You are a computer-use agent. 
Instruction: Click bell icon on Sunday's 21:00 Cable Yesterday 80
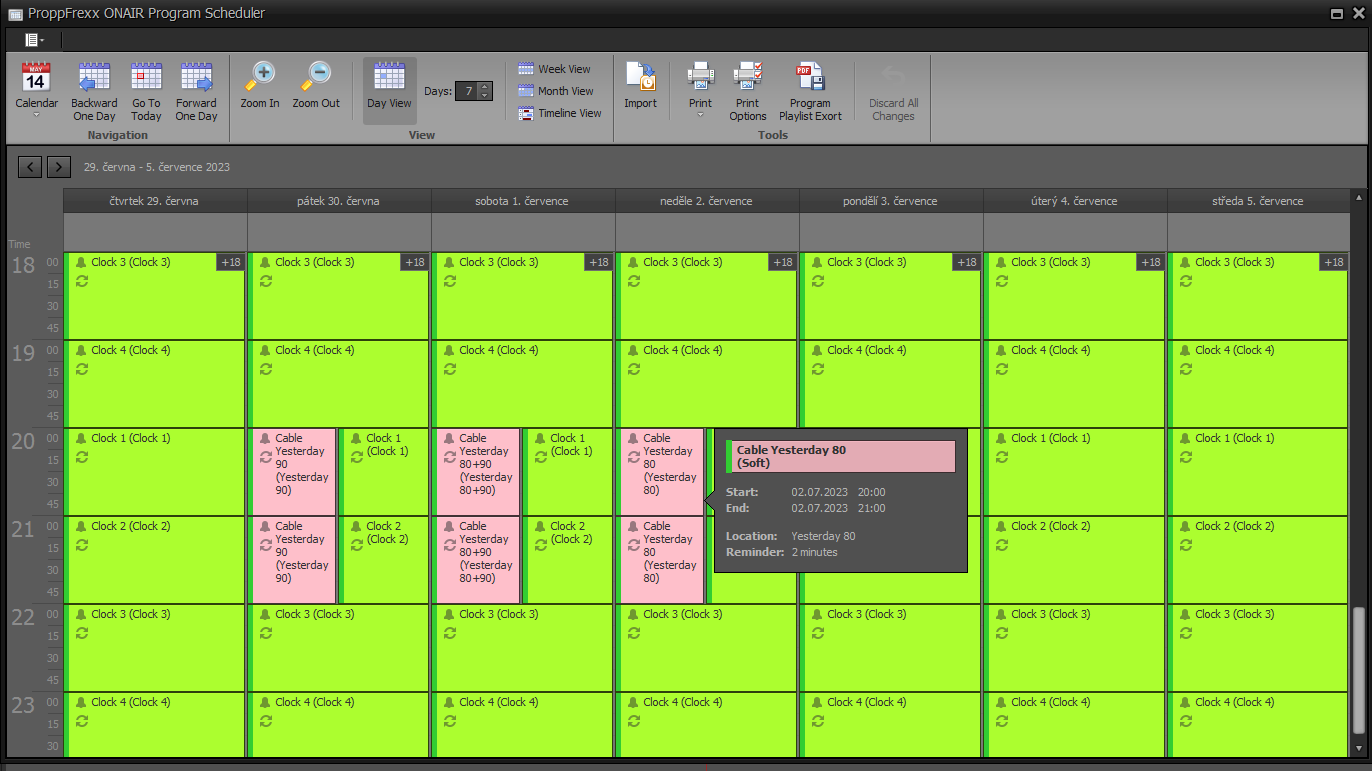click(x=634, y=526)
